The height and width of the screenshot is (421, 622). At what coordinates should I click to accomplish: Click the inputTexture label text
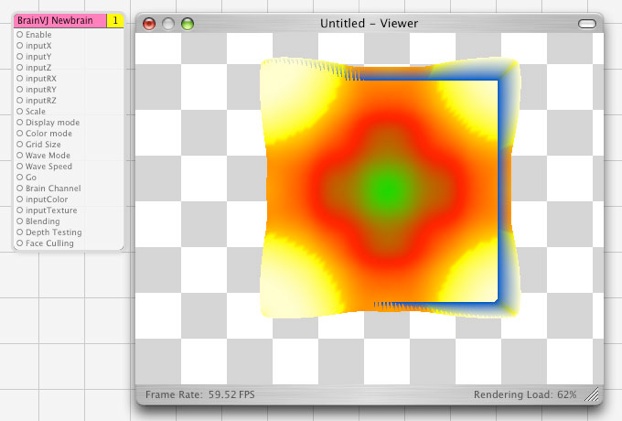coord(52,210)
